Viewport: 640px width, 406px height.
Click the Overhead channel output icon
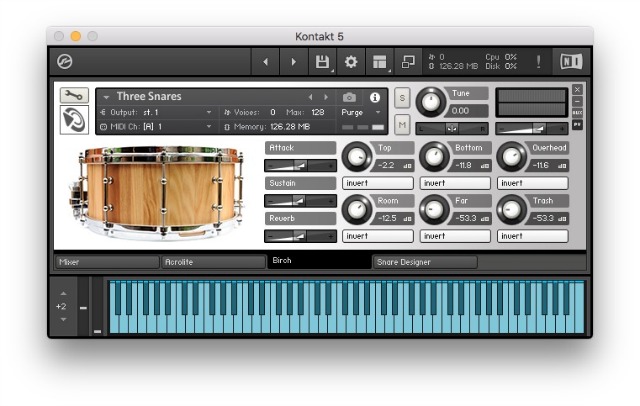(x=562, y=166)
